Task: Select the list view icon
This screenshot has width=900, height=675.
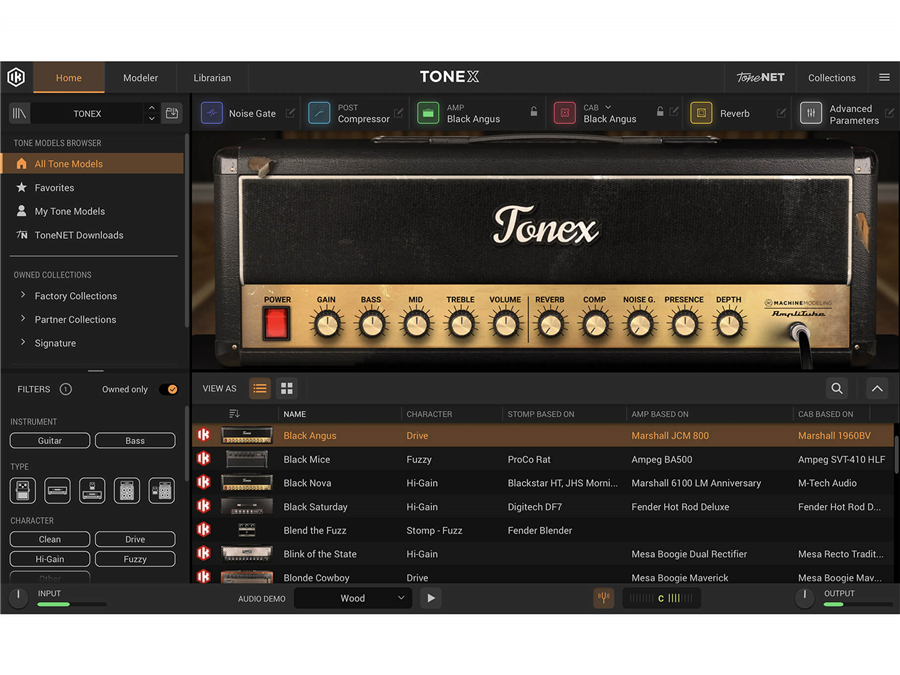Action: [260, 389]
